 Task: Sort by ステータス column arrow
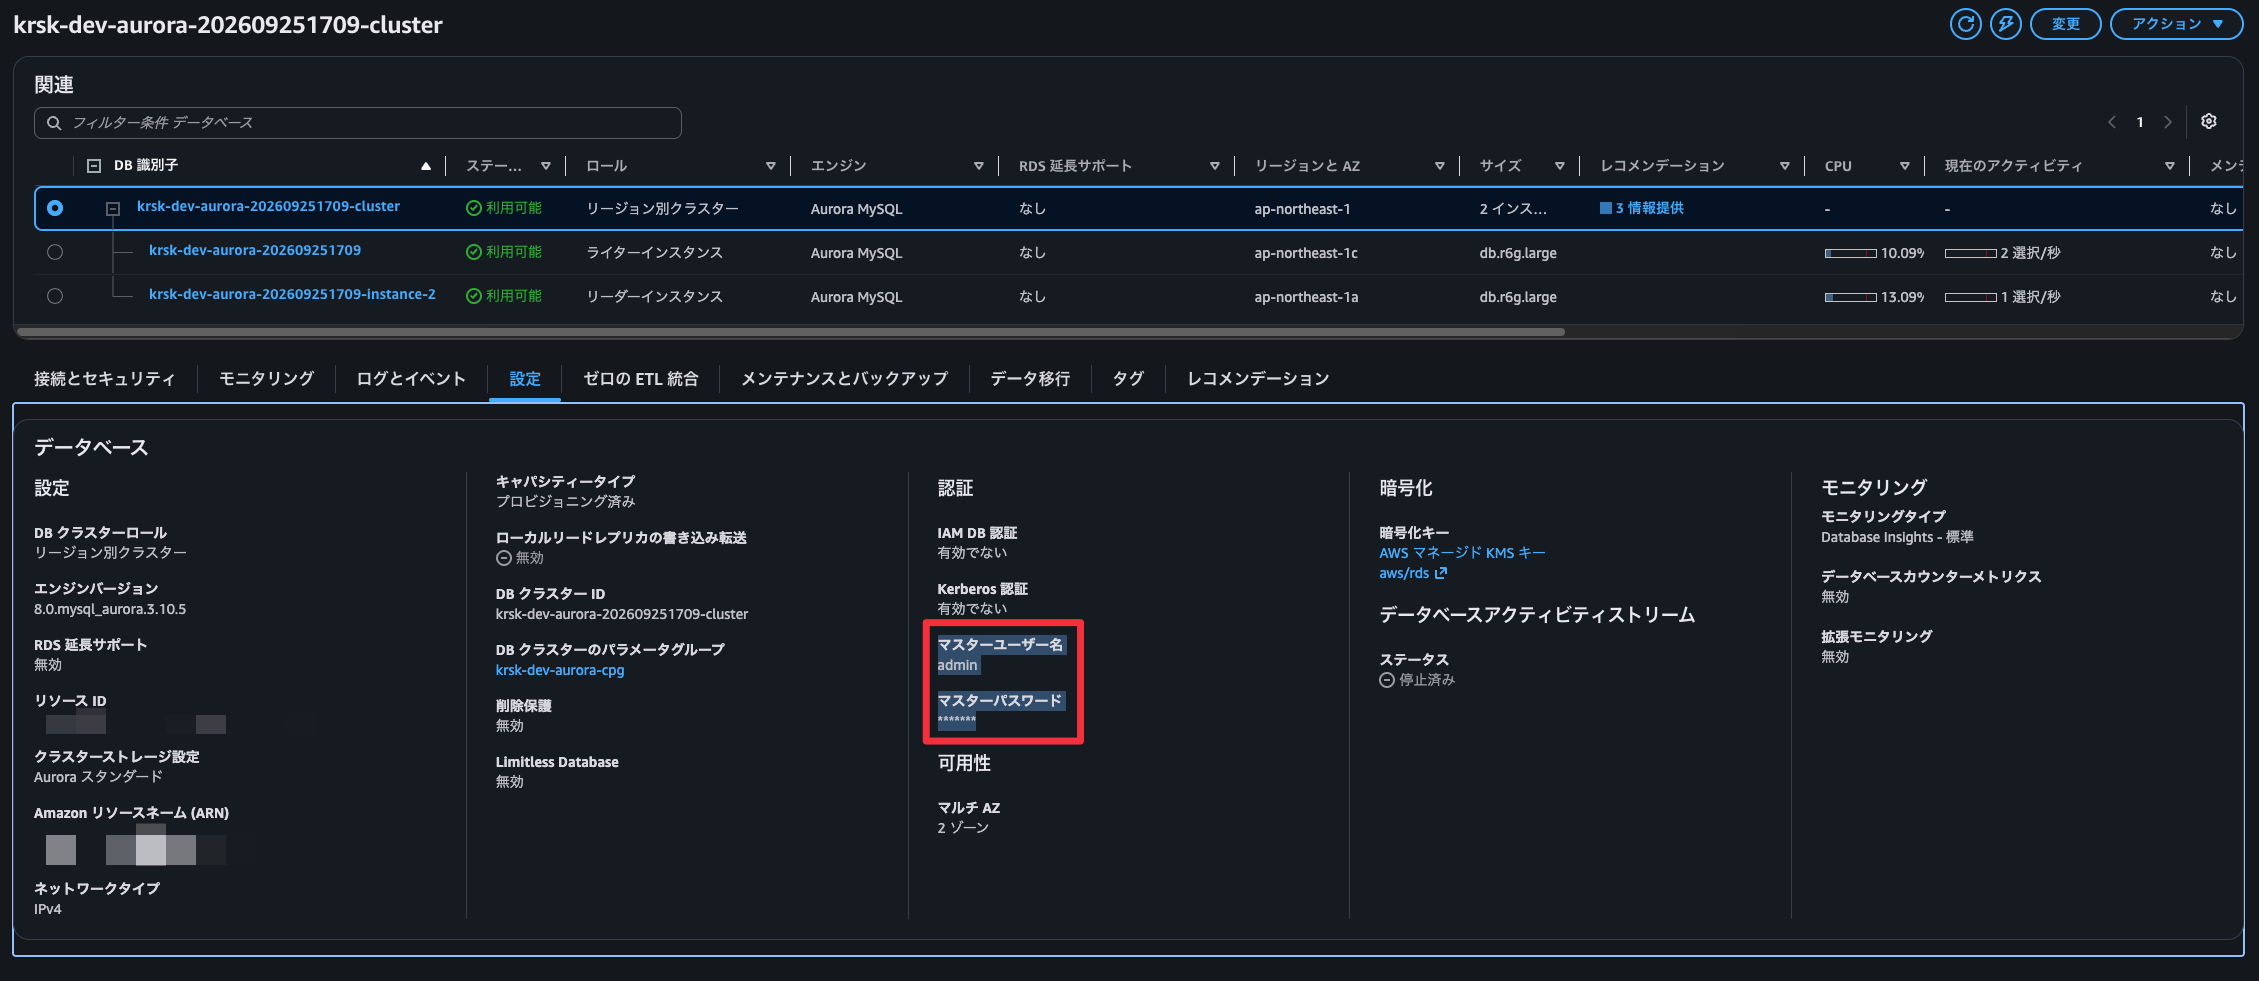(x=546, y=166)
